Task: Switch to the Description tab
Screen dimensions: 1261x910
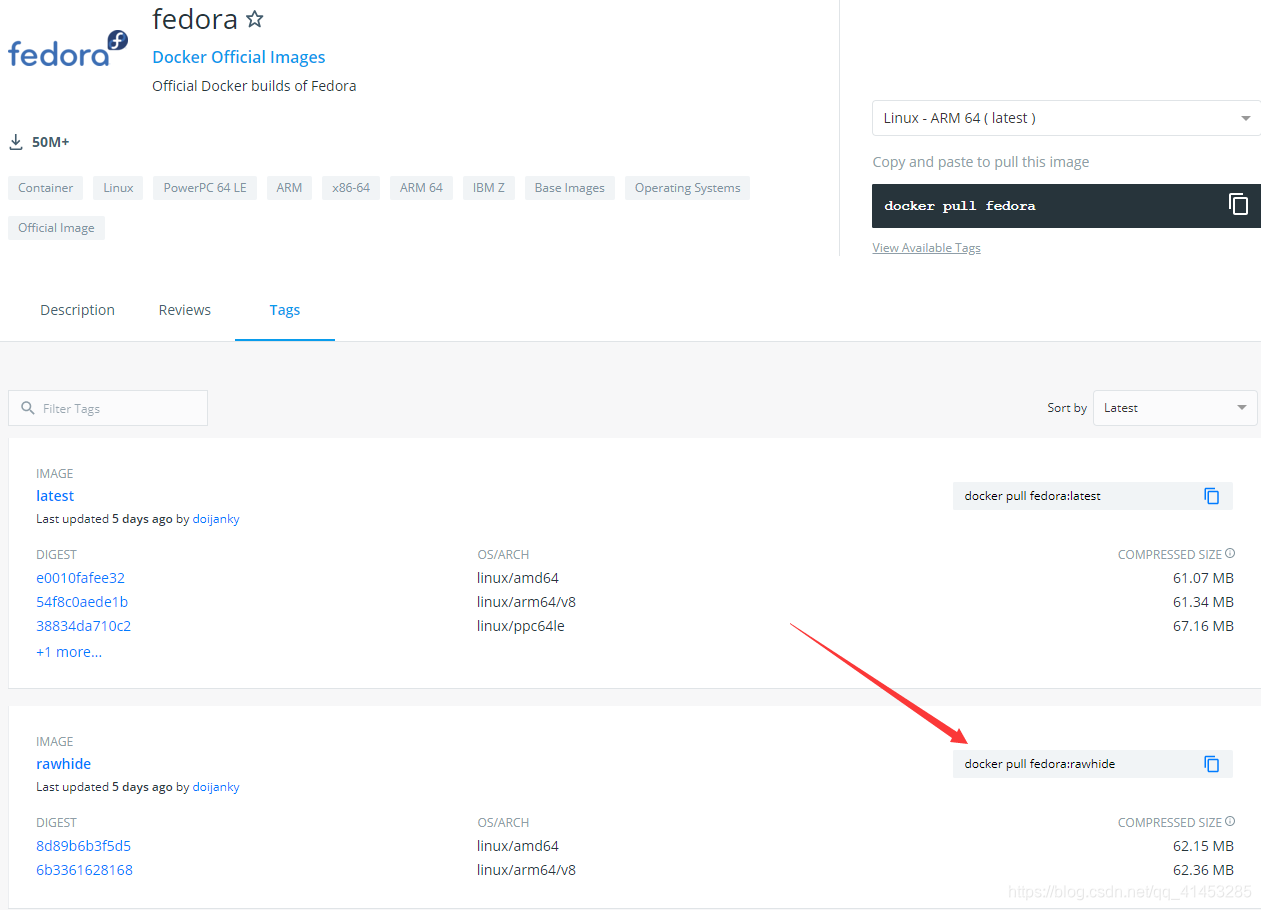Action: (77, 310)
